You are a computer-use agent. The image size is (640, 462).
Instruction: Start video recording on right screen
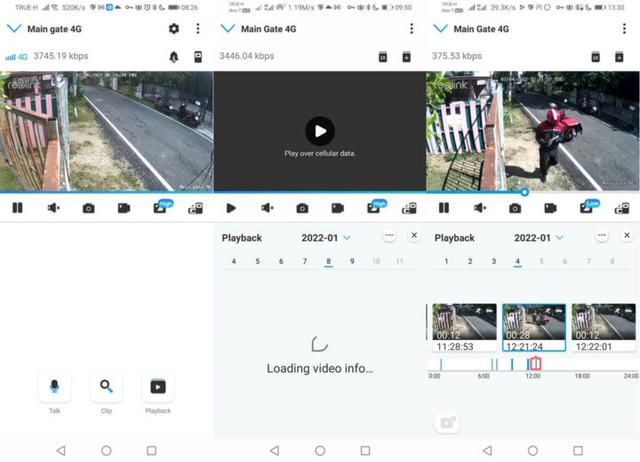tap(550, 208)
